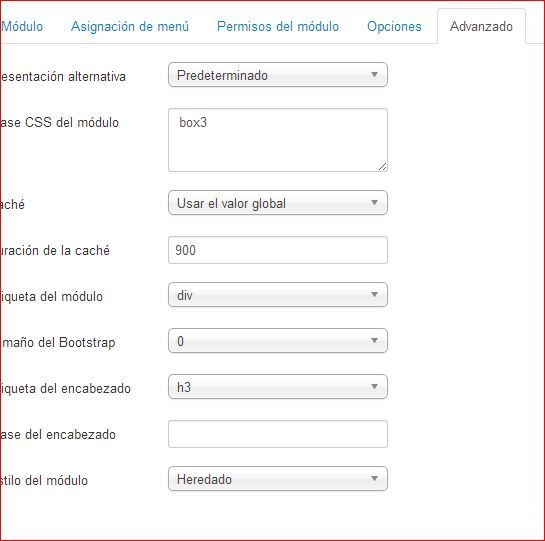Expand the header tag dropdown showing h3

(278, 387)
